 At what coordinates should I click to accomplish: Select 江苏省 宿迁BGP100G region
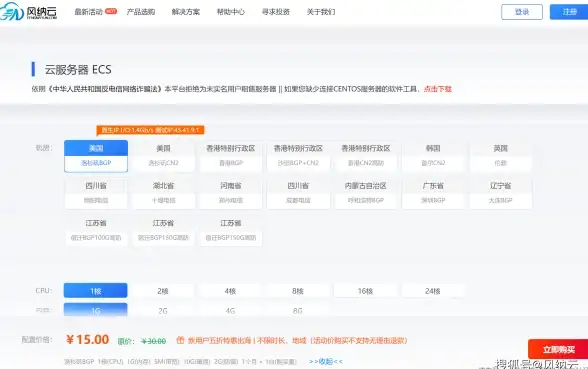point(96,231)
